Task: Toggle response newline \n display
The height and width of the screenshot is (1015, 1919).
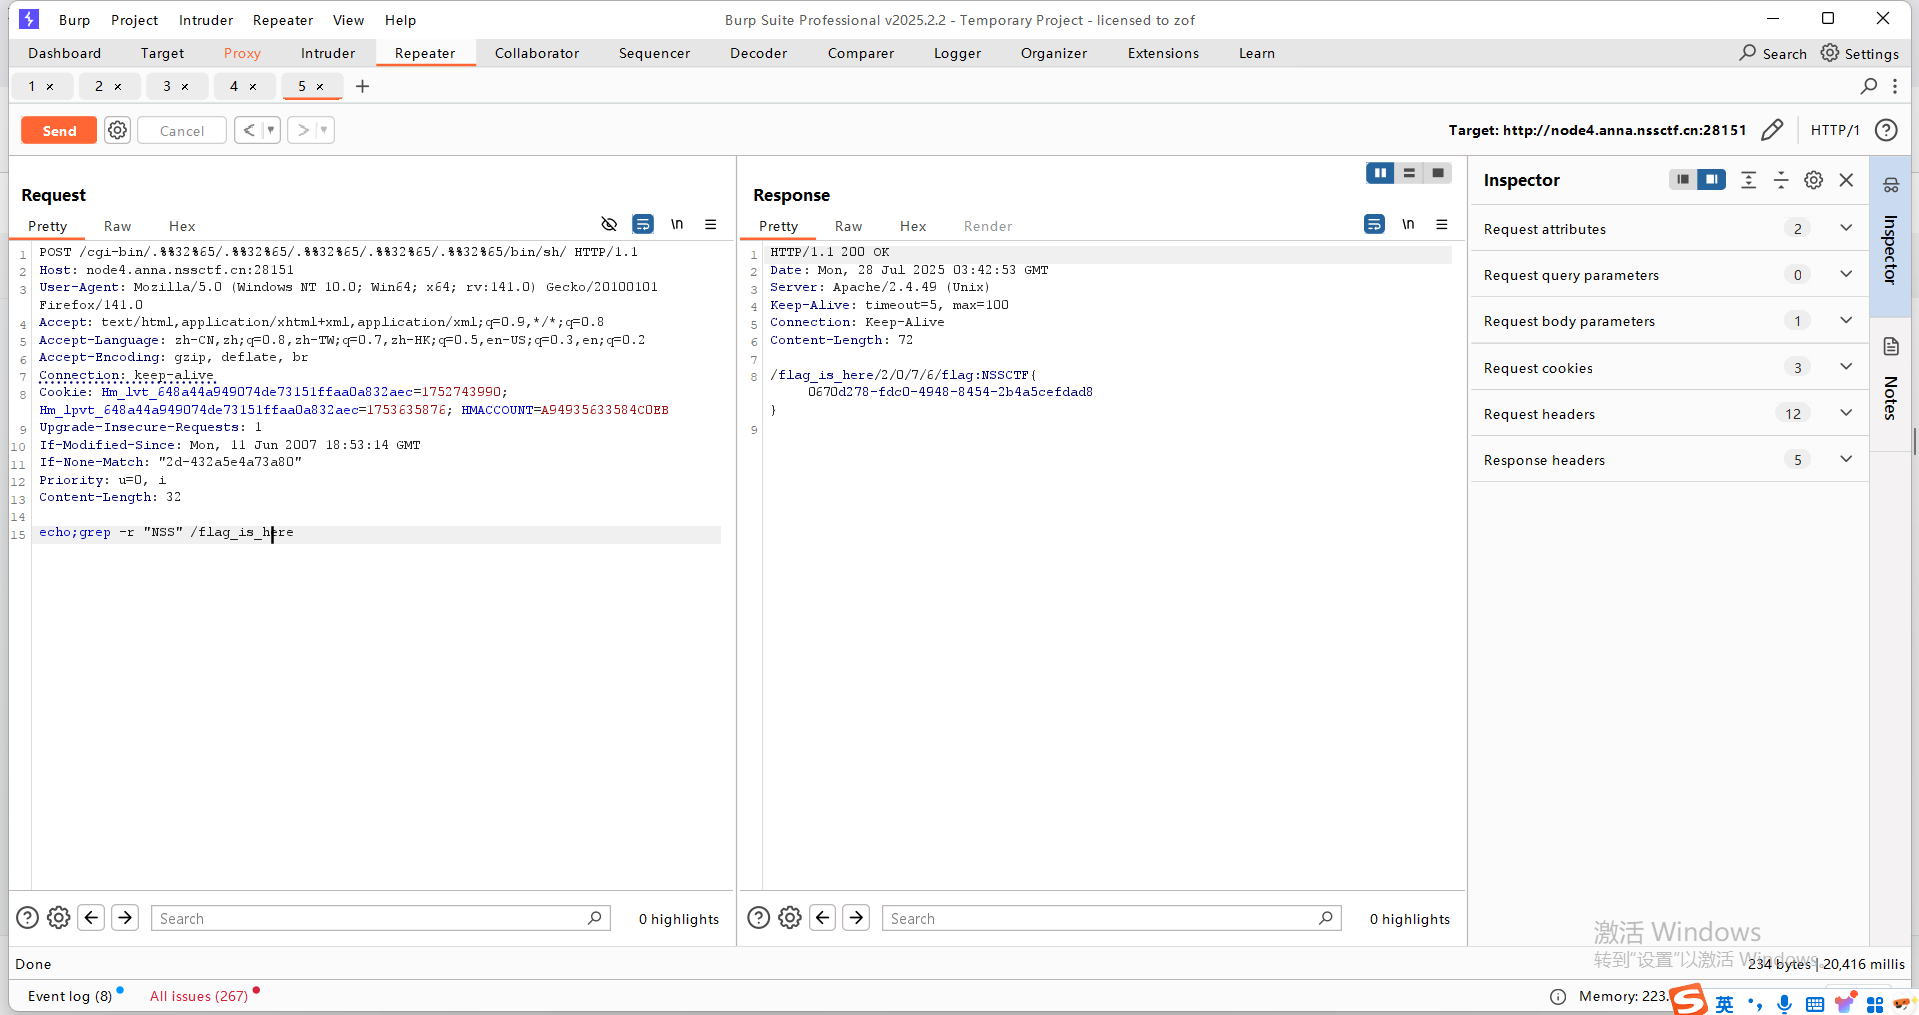Action: tap(1408, 224)
